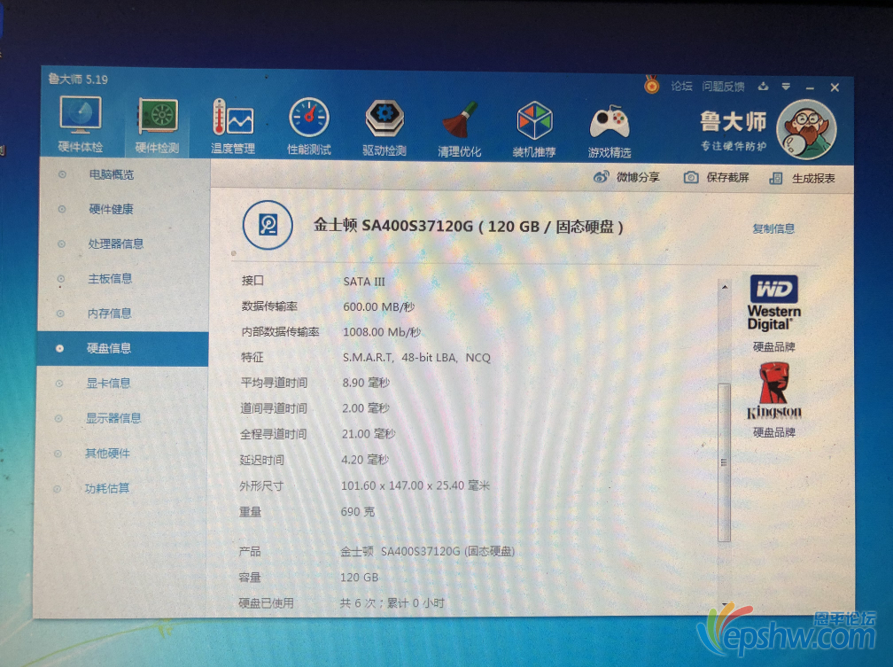Click 微博分享 Weibo share button
Viewport: 893px width, 667px height.
(x=626, y=177)
